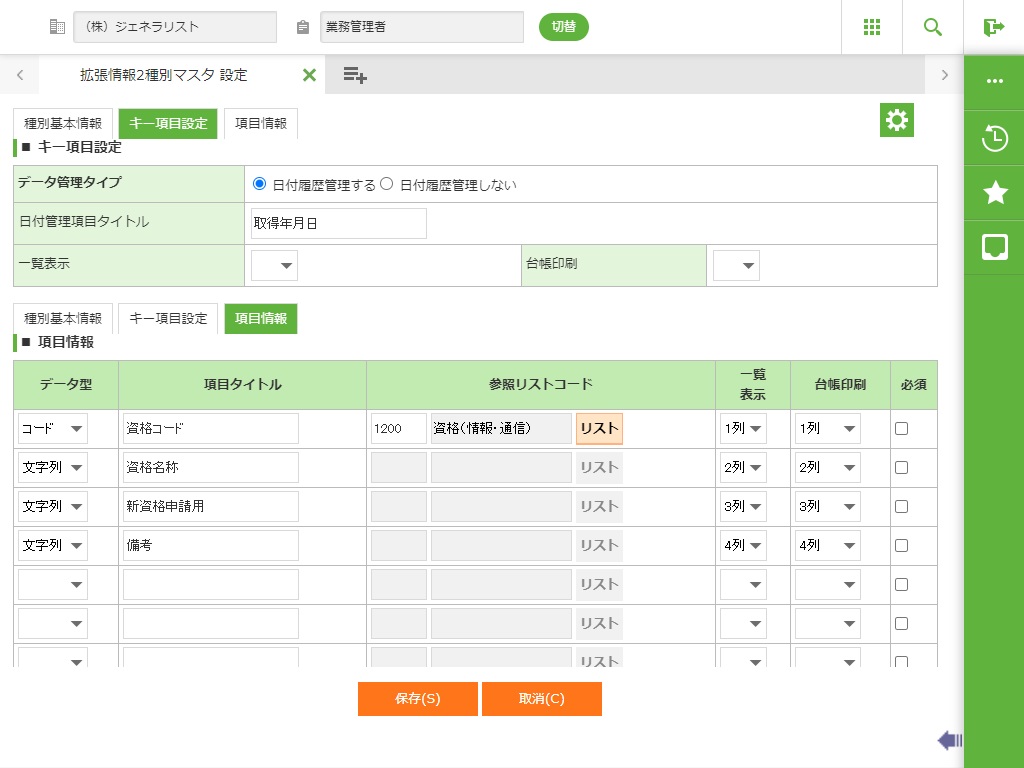Image resolution: width=1024 pixels, height=768 pixels.
Task: Switch to the top 項目情報 tab
Action: pyautogui.click(x=261, y=123)
